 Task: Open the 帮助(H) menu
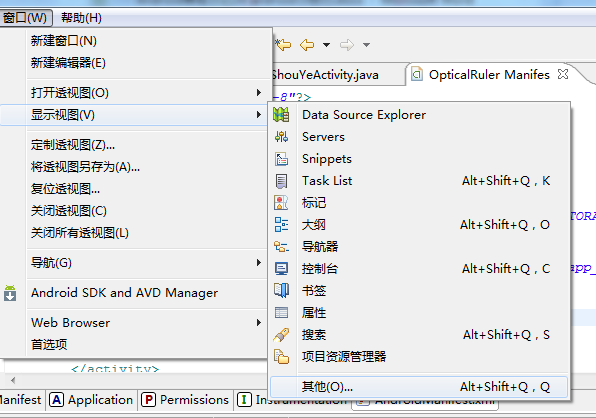coord(81,18)
